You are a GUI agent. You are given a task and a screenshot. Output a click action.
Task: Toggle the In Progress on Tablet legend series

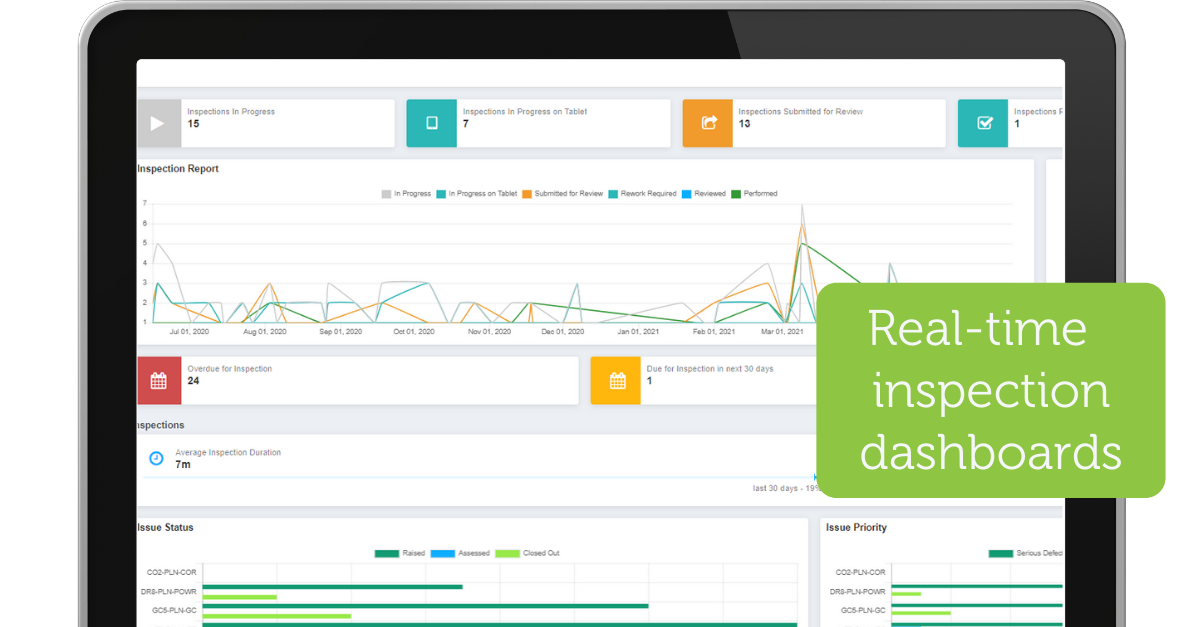476,194
